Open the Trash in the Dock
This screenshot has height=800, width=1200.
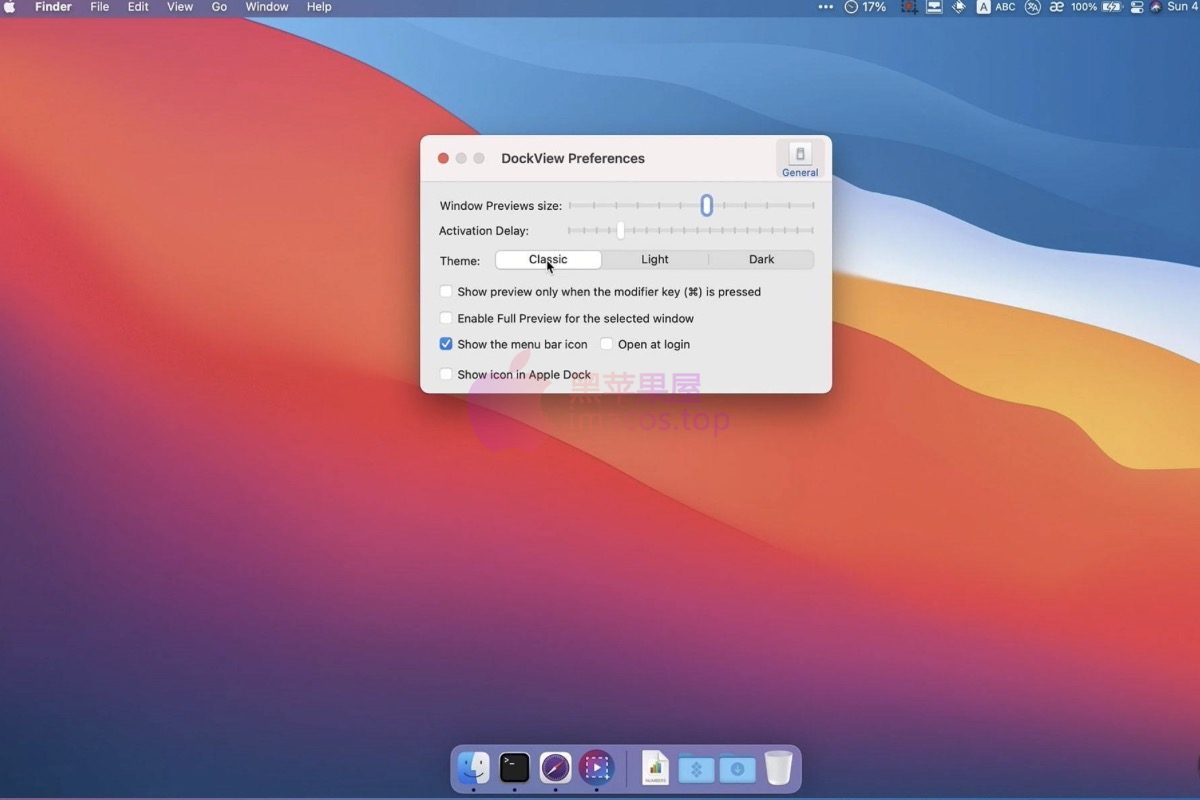tap(778, 768)
